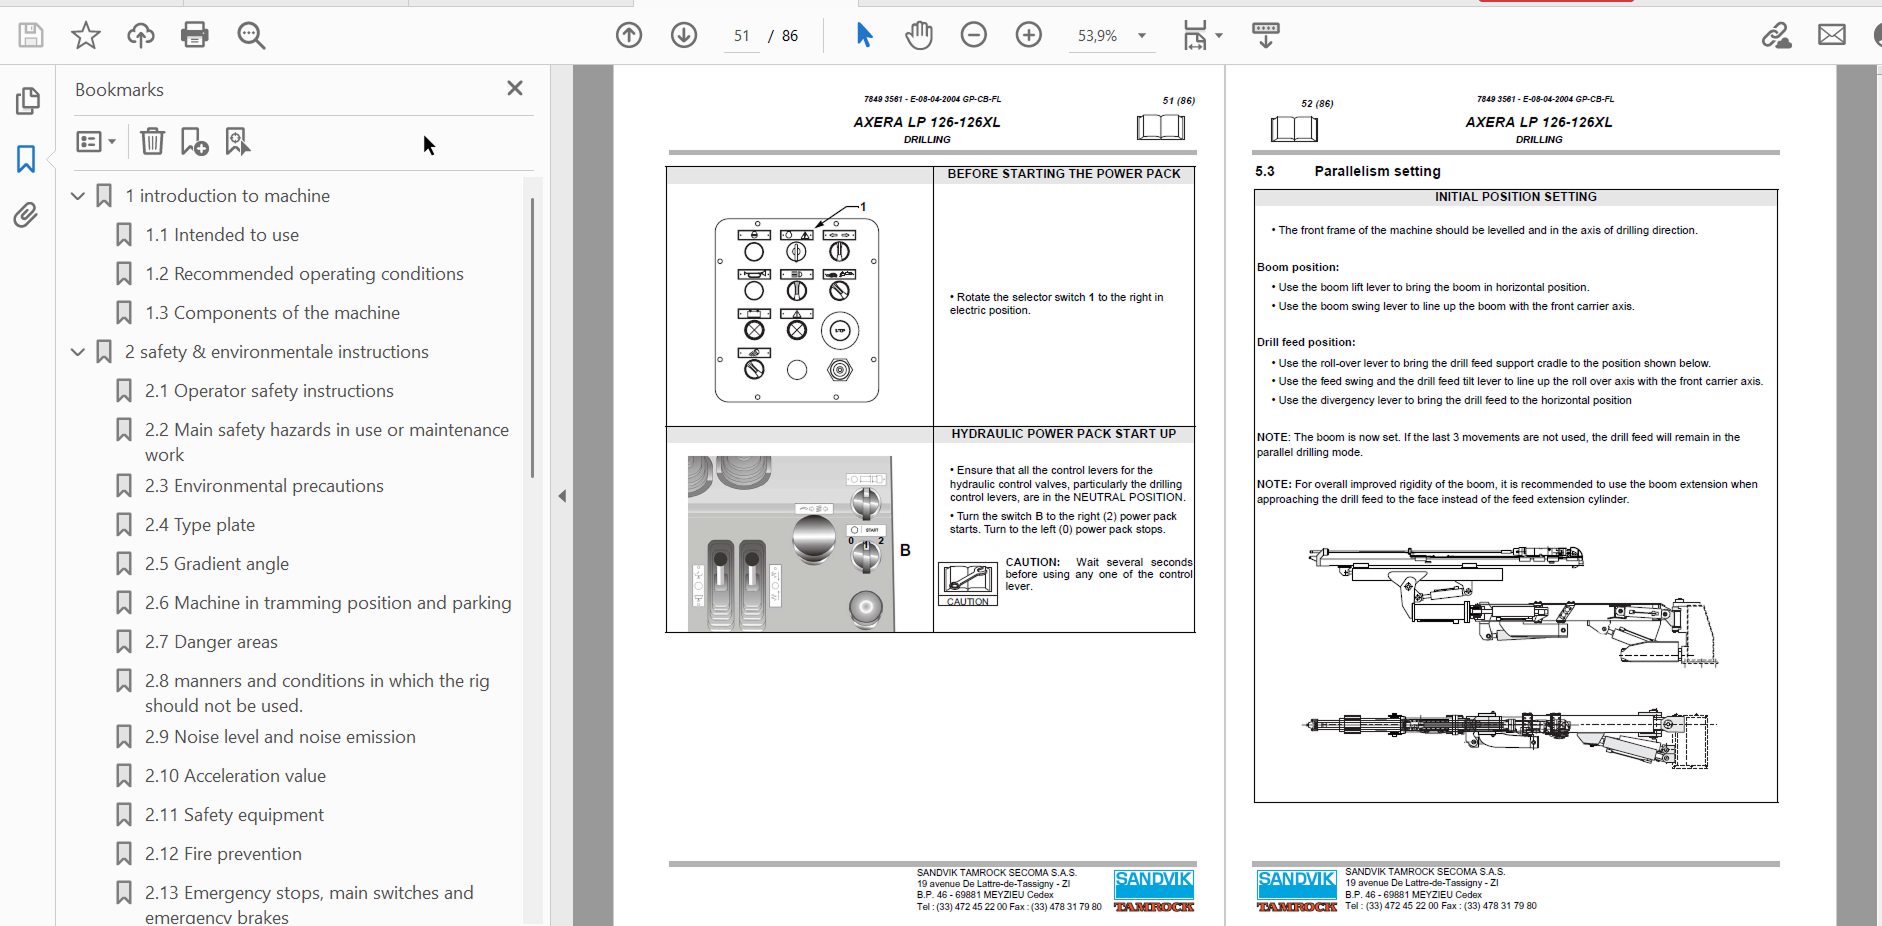Open bookmark '1.2 Recommended operating conditions'
1882x926 pixels.
click(304, 274)
